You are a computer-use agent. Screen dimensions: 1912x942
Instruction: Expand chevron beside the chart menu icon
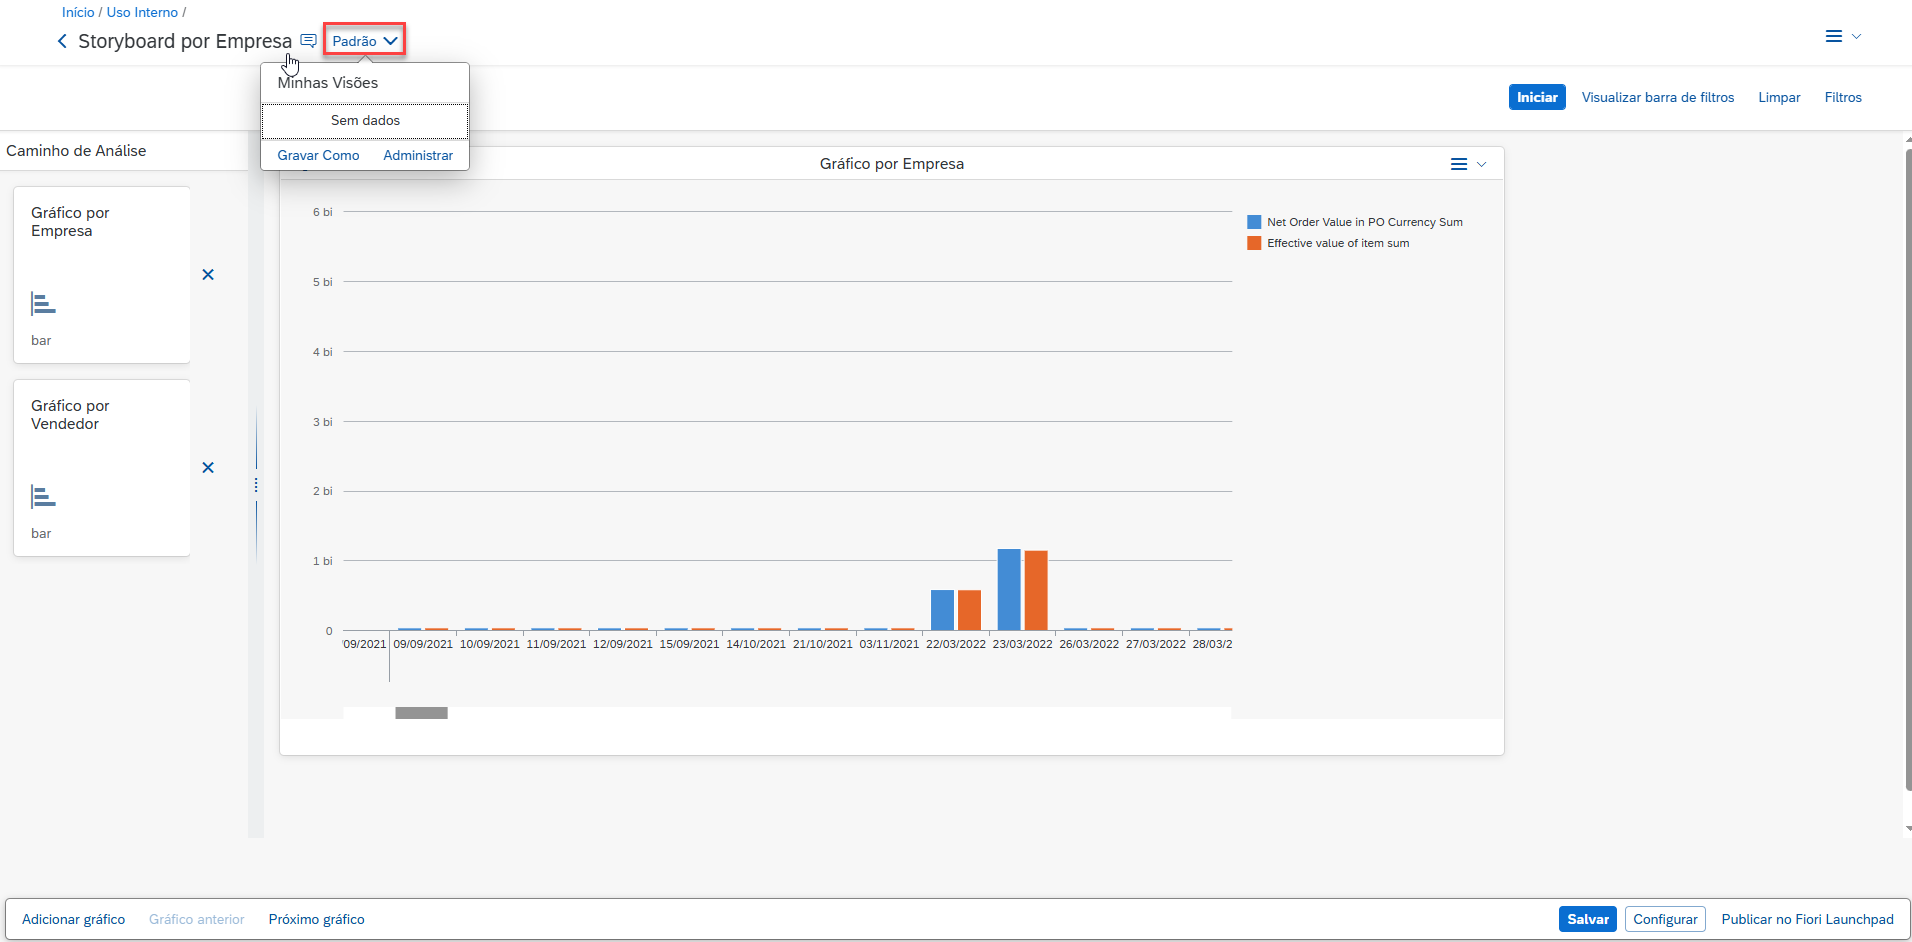click(x=1482, y=164)
